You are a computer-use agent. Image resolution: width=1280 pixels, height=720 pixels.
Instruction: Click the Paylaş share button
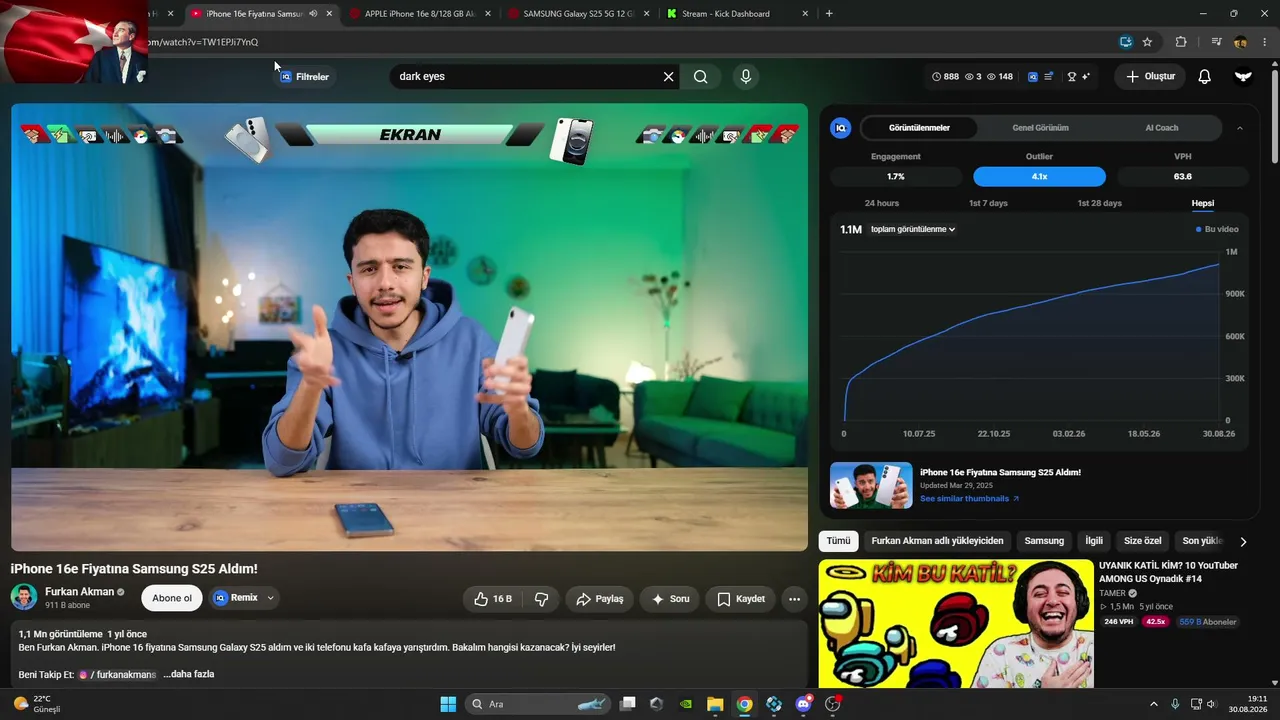tap(600, 599)
